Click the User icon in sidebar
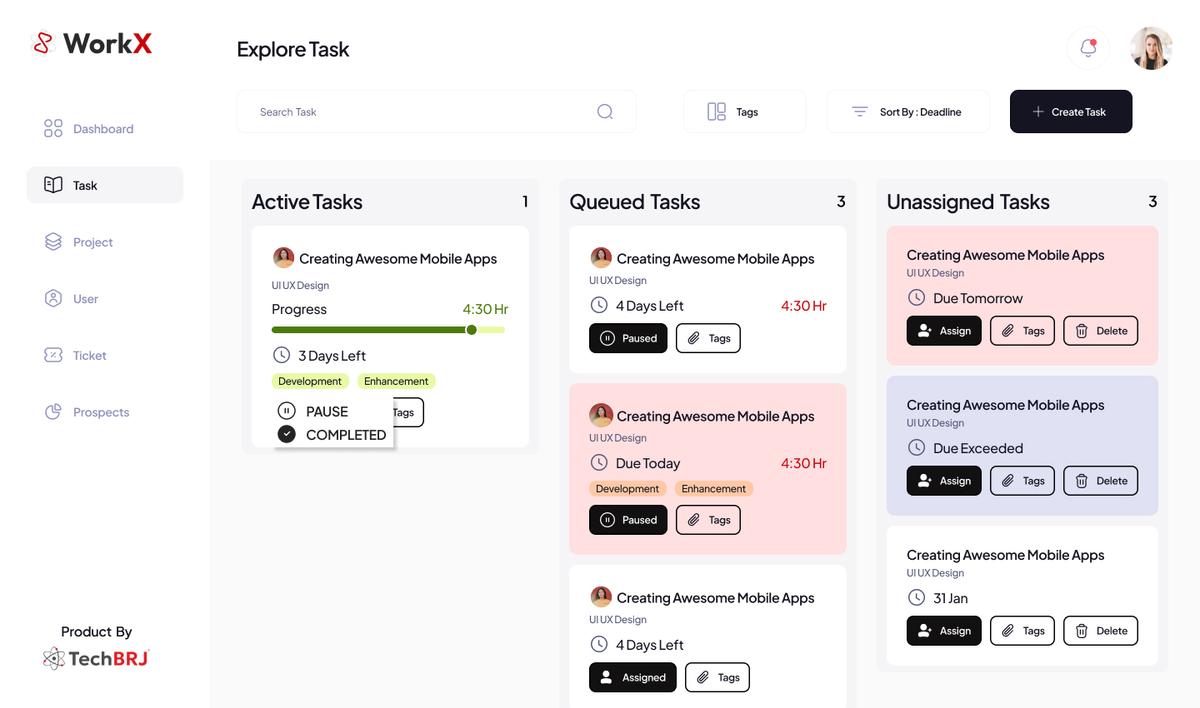Screen dimensions: 1200x708 point(53,299)
